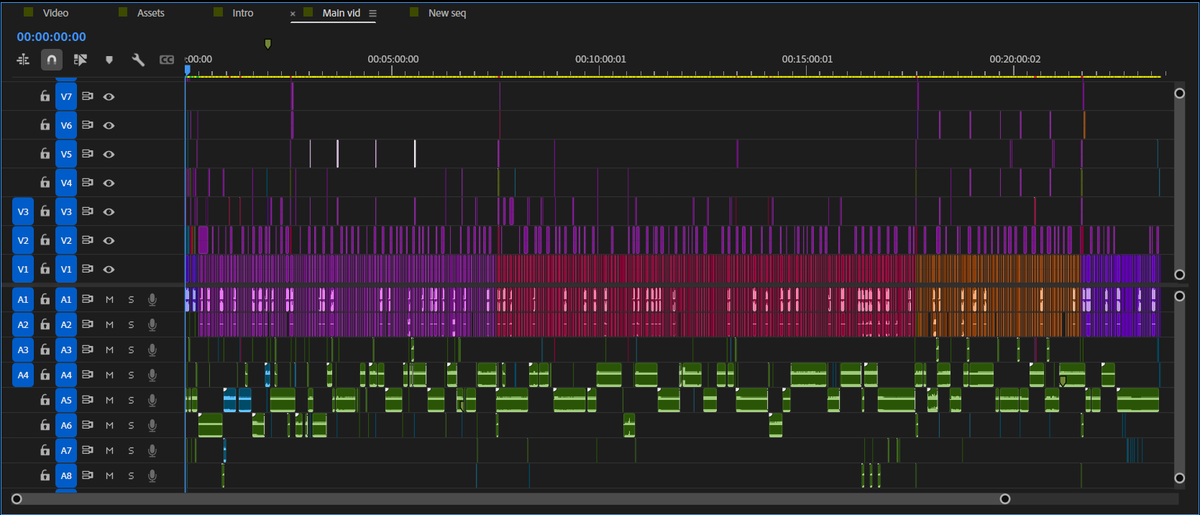Image resolution: width=1200 pixels, height=515 pixels.
Task: Open the Caption track options CC icon
Action: pos(167,60)
